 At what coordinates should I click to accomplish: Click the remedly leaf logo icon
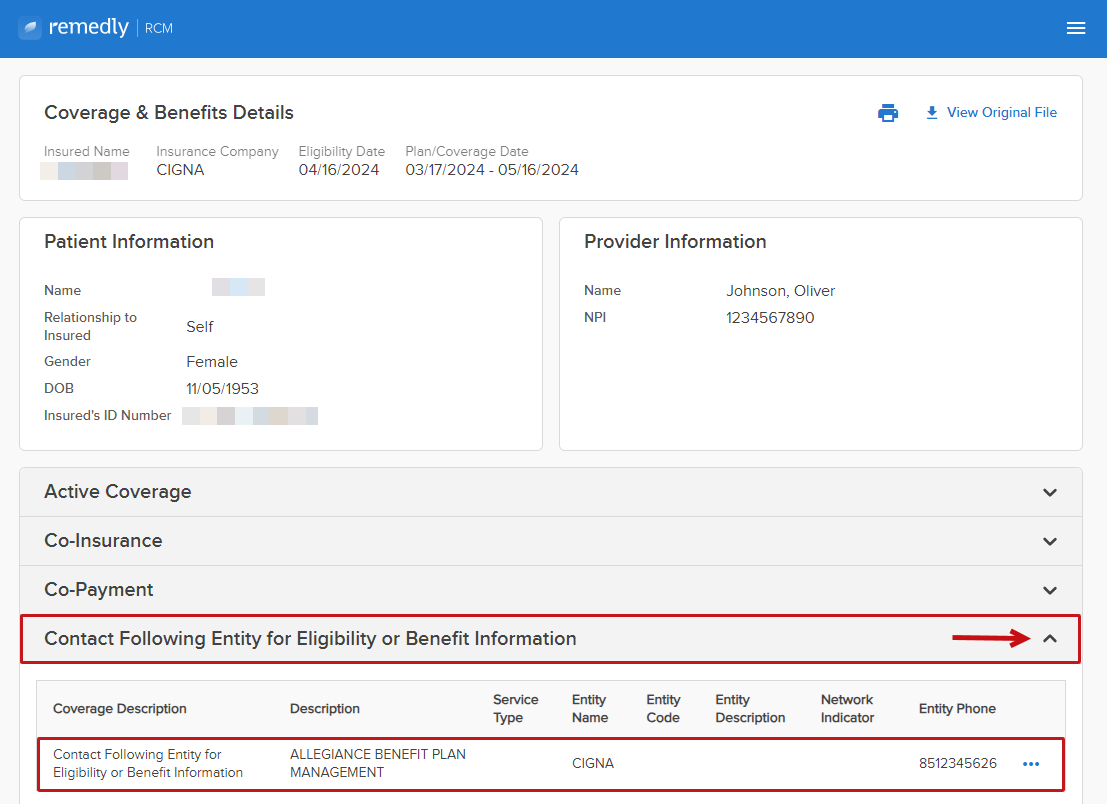coord(30,28)
